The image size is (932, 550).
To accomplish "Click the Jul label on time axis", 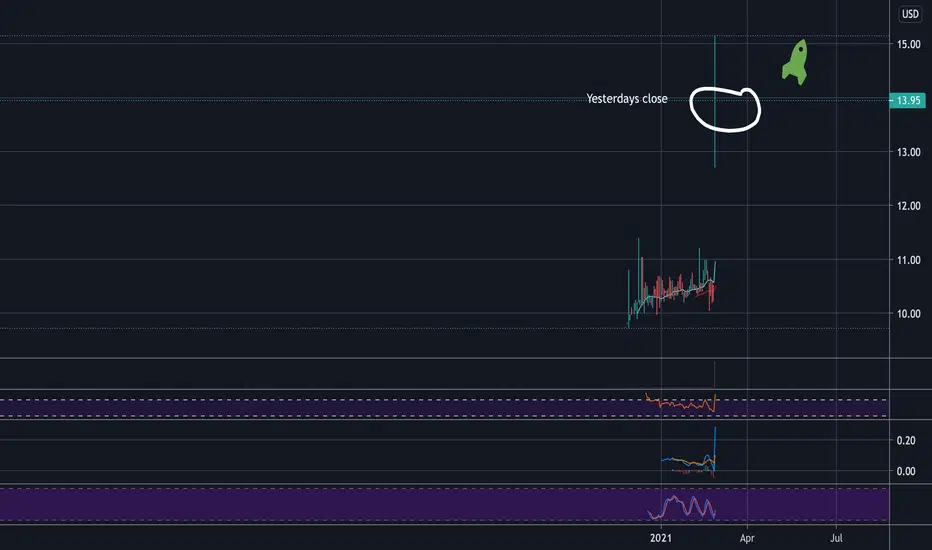I will coord(836,538).
